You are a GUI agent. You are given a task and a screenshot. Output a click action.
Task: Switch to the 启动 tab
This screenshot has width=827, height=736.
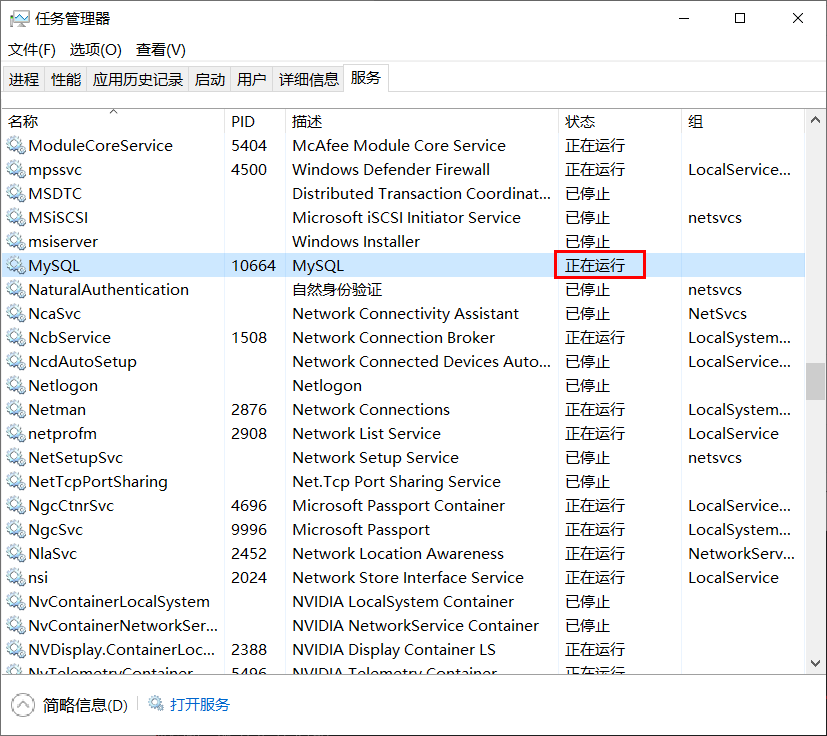(209, 79)
